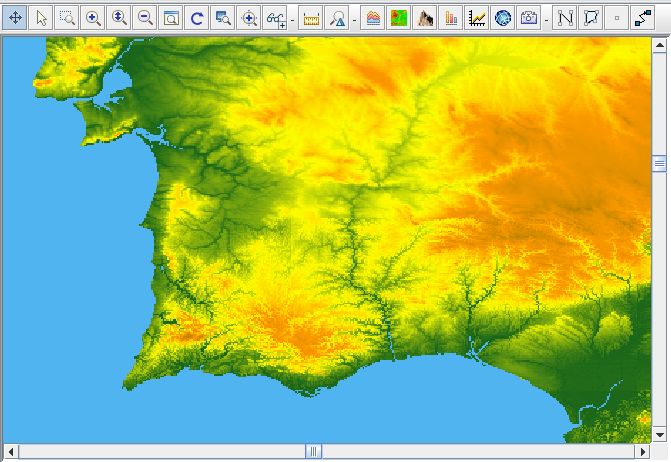Select the Pan tool with four arrows
The image size is (671, 462).
click(x=15, y=18)
